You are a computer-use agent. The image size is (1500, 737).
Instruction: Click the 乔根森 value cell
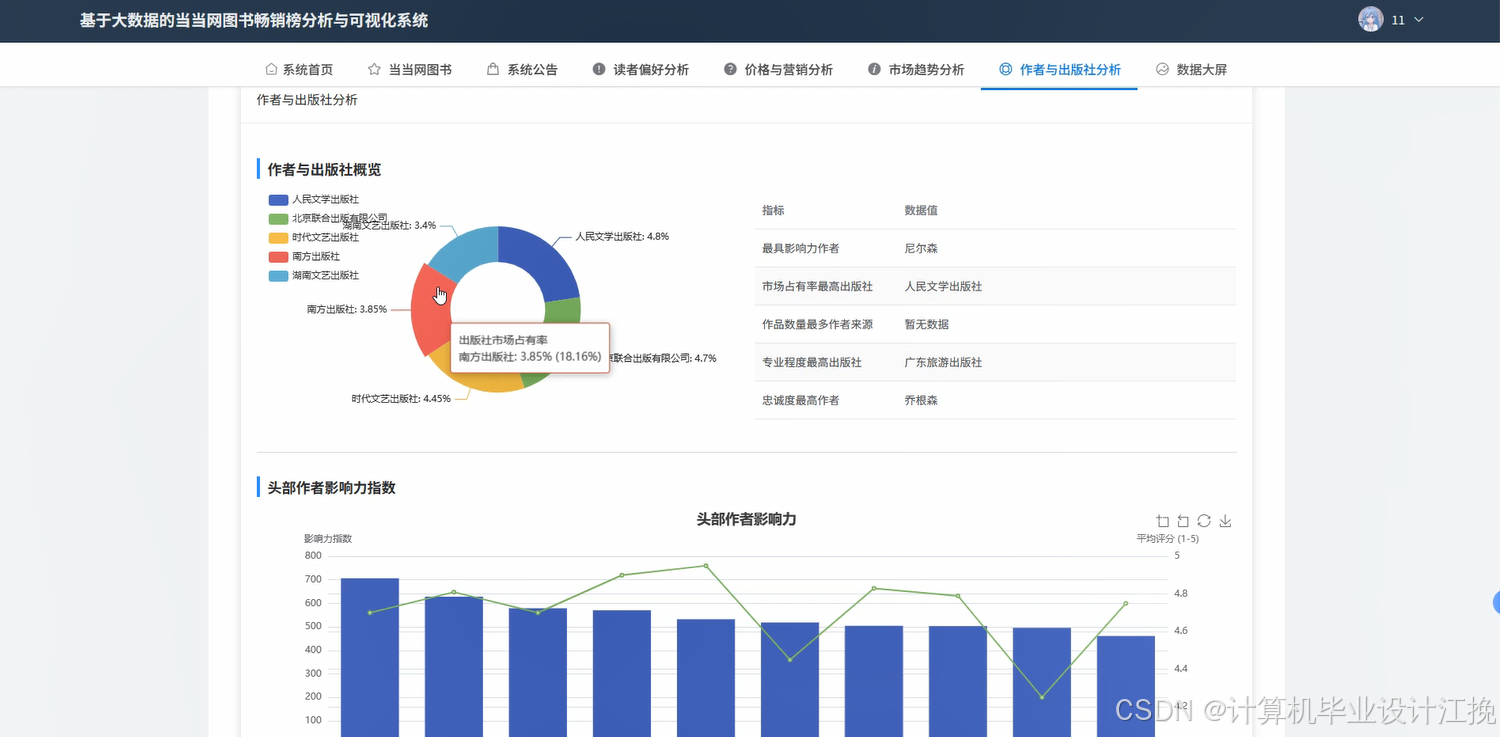(x=921, y=400)
